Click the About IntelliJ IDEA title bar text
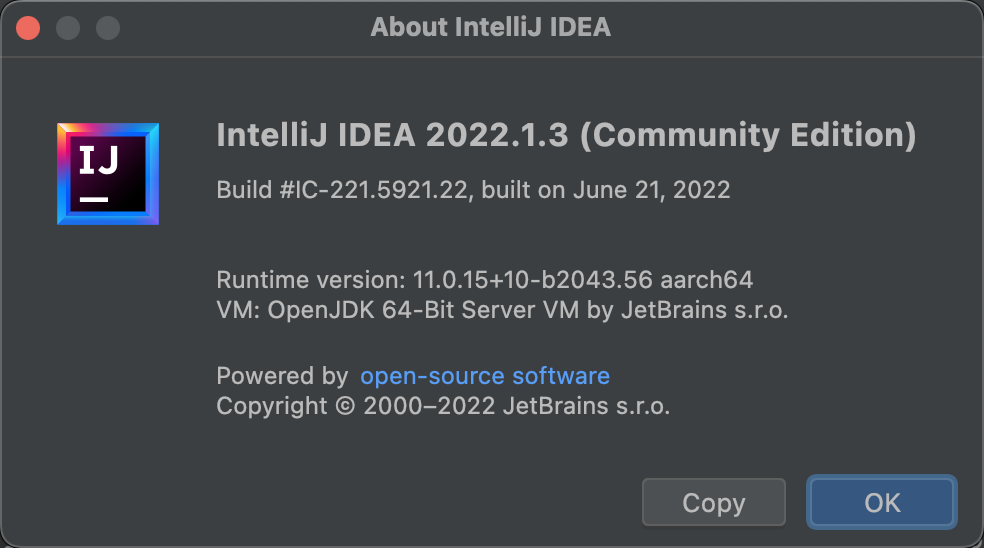984x548 pixels. [490, 28]
